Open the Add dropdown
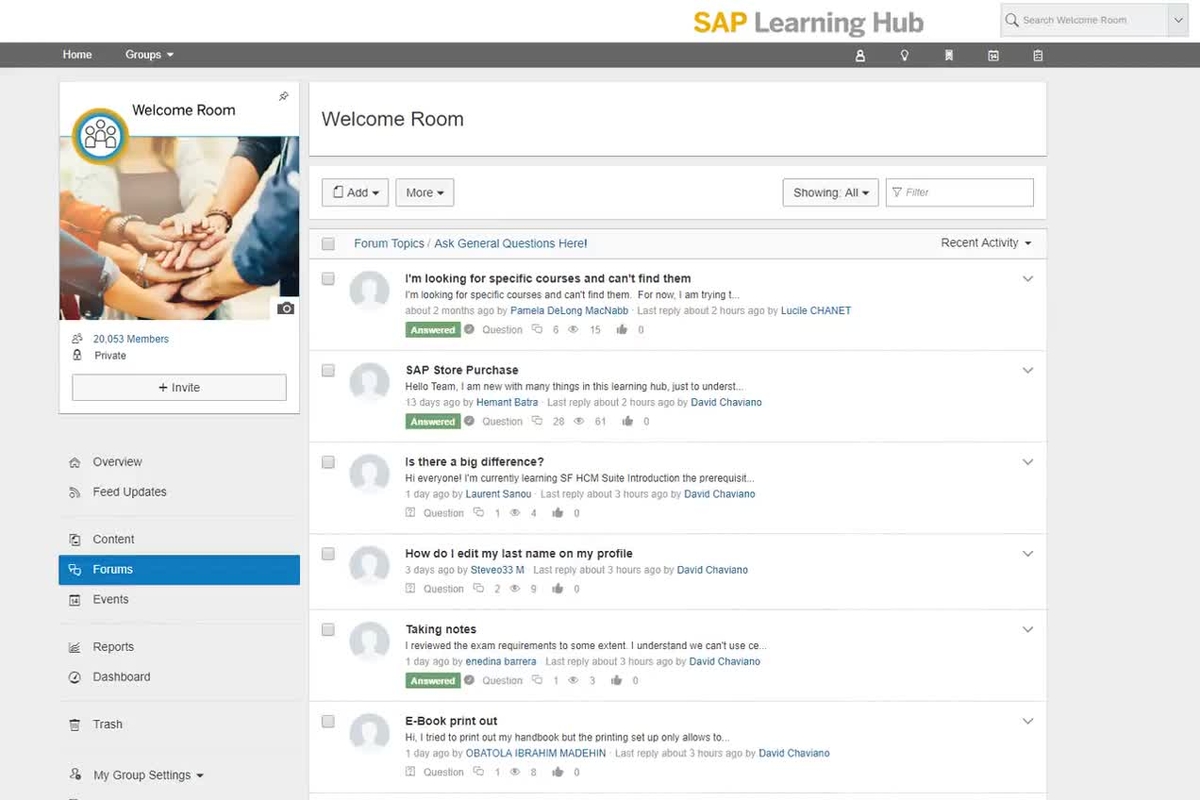The image size is (1200, 800). tap(355, 193)
